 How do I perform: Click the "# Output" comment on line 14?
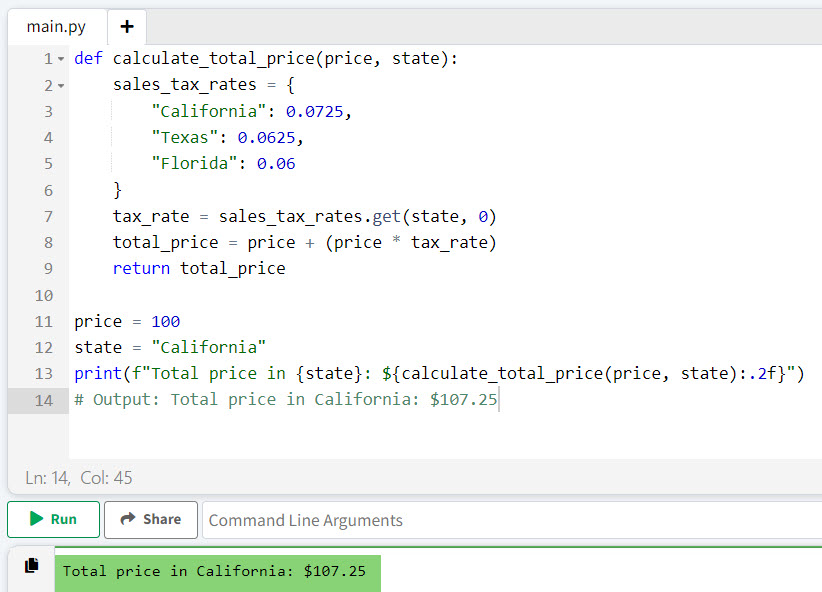click(x=286, y=400)
